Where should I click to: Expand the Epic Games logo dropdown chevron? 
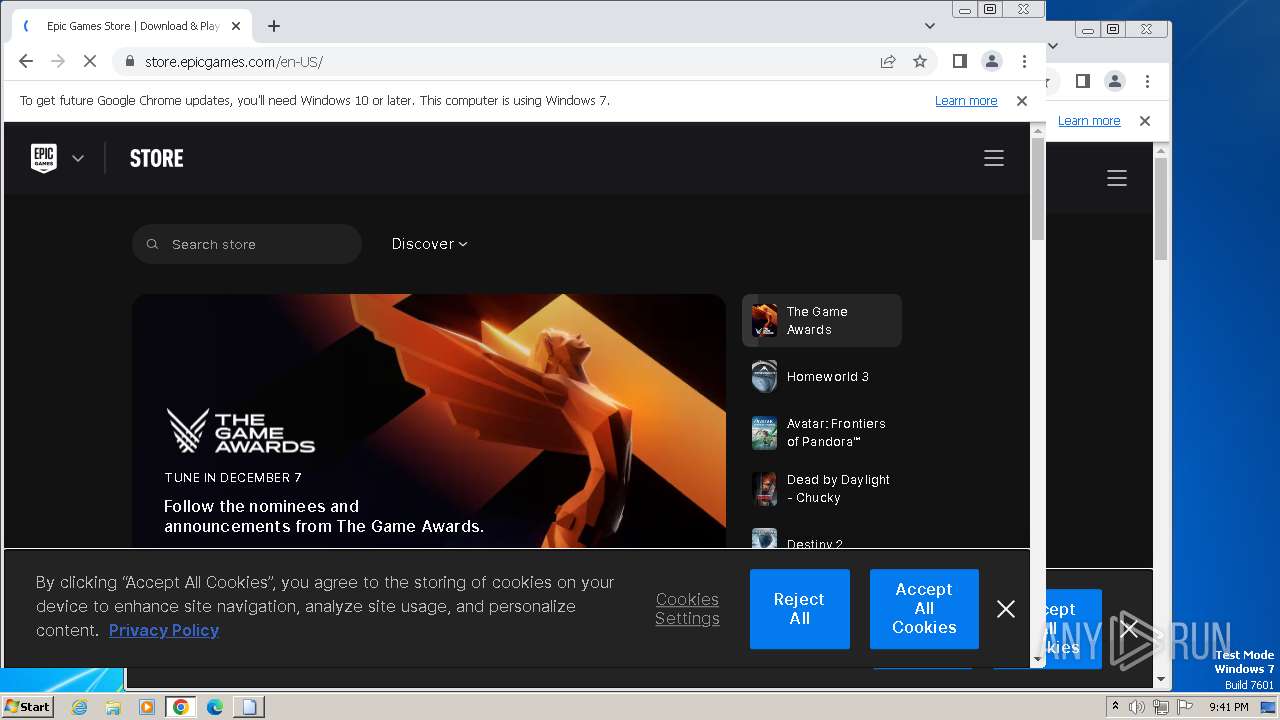[x=78, y=158]
